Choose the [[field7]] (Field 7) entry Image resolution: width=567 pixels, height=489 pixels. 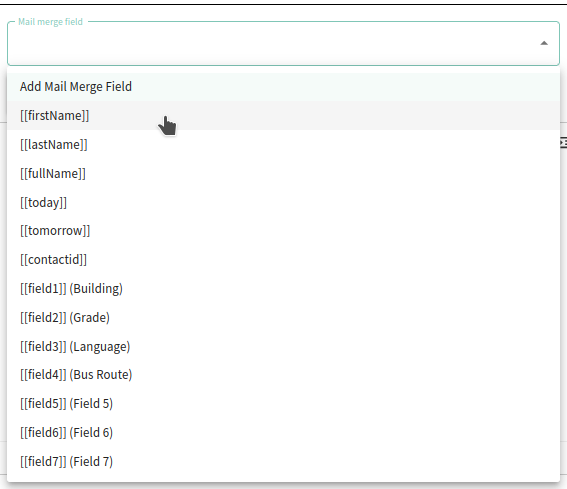(x=283, y=462)
